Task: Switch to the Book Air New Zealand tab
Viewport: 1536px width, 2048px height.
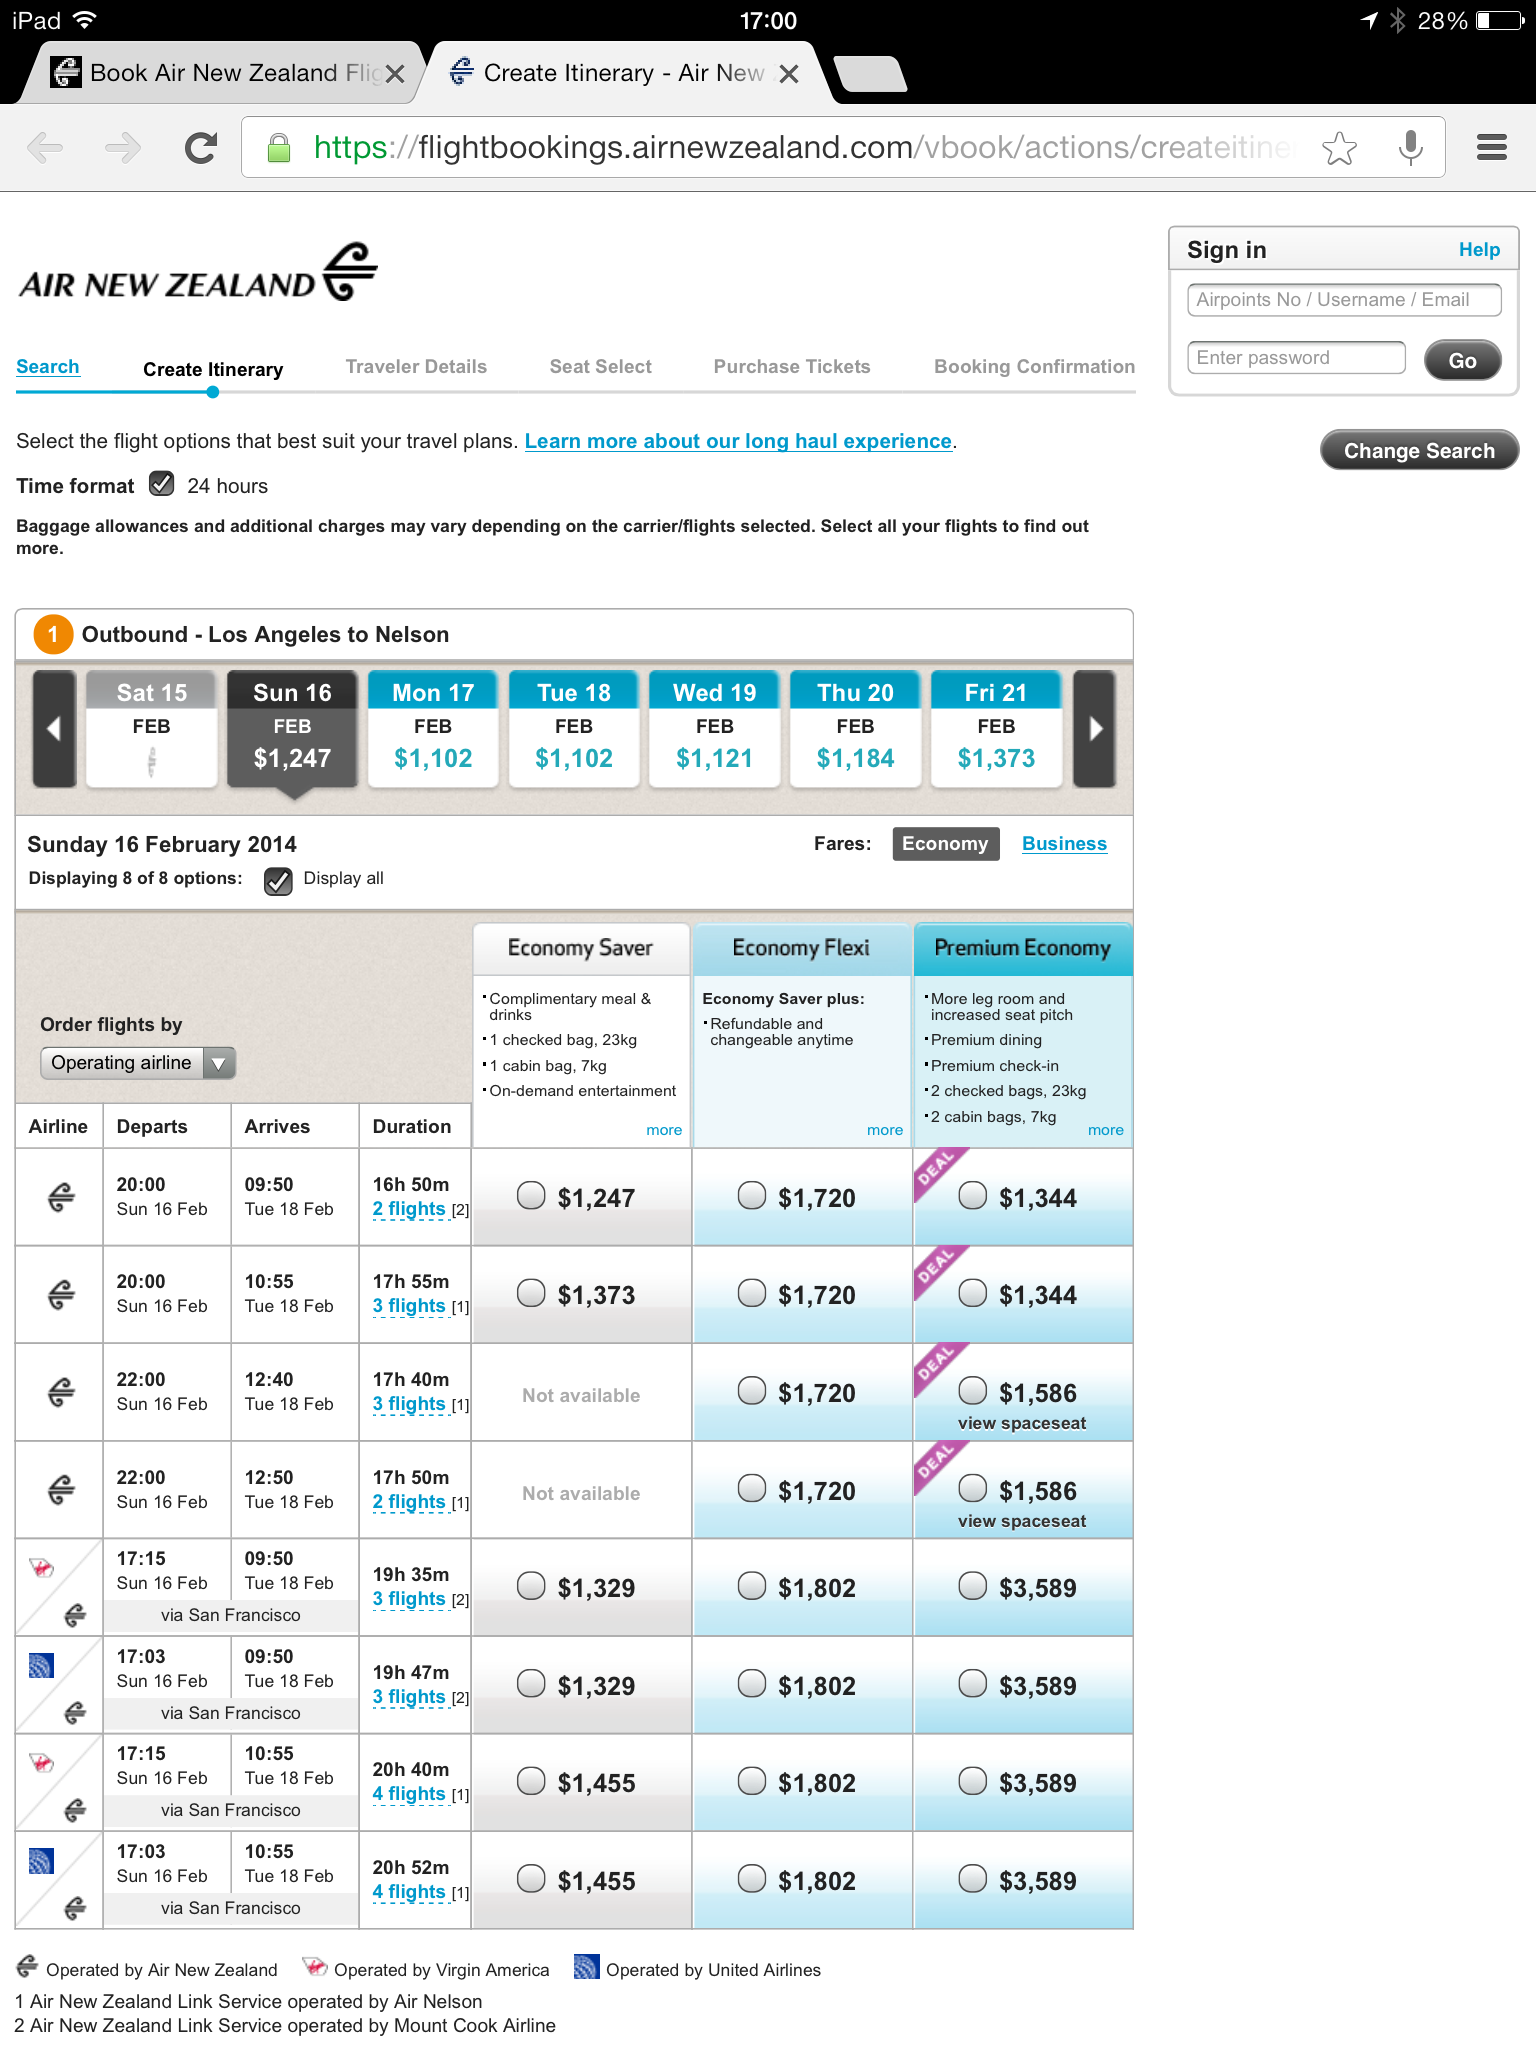Action: tap(217, 73)
